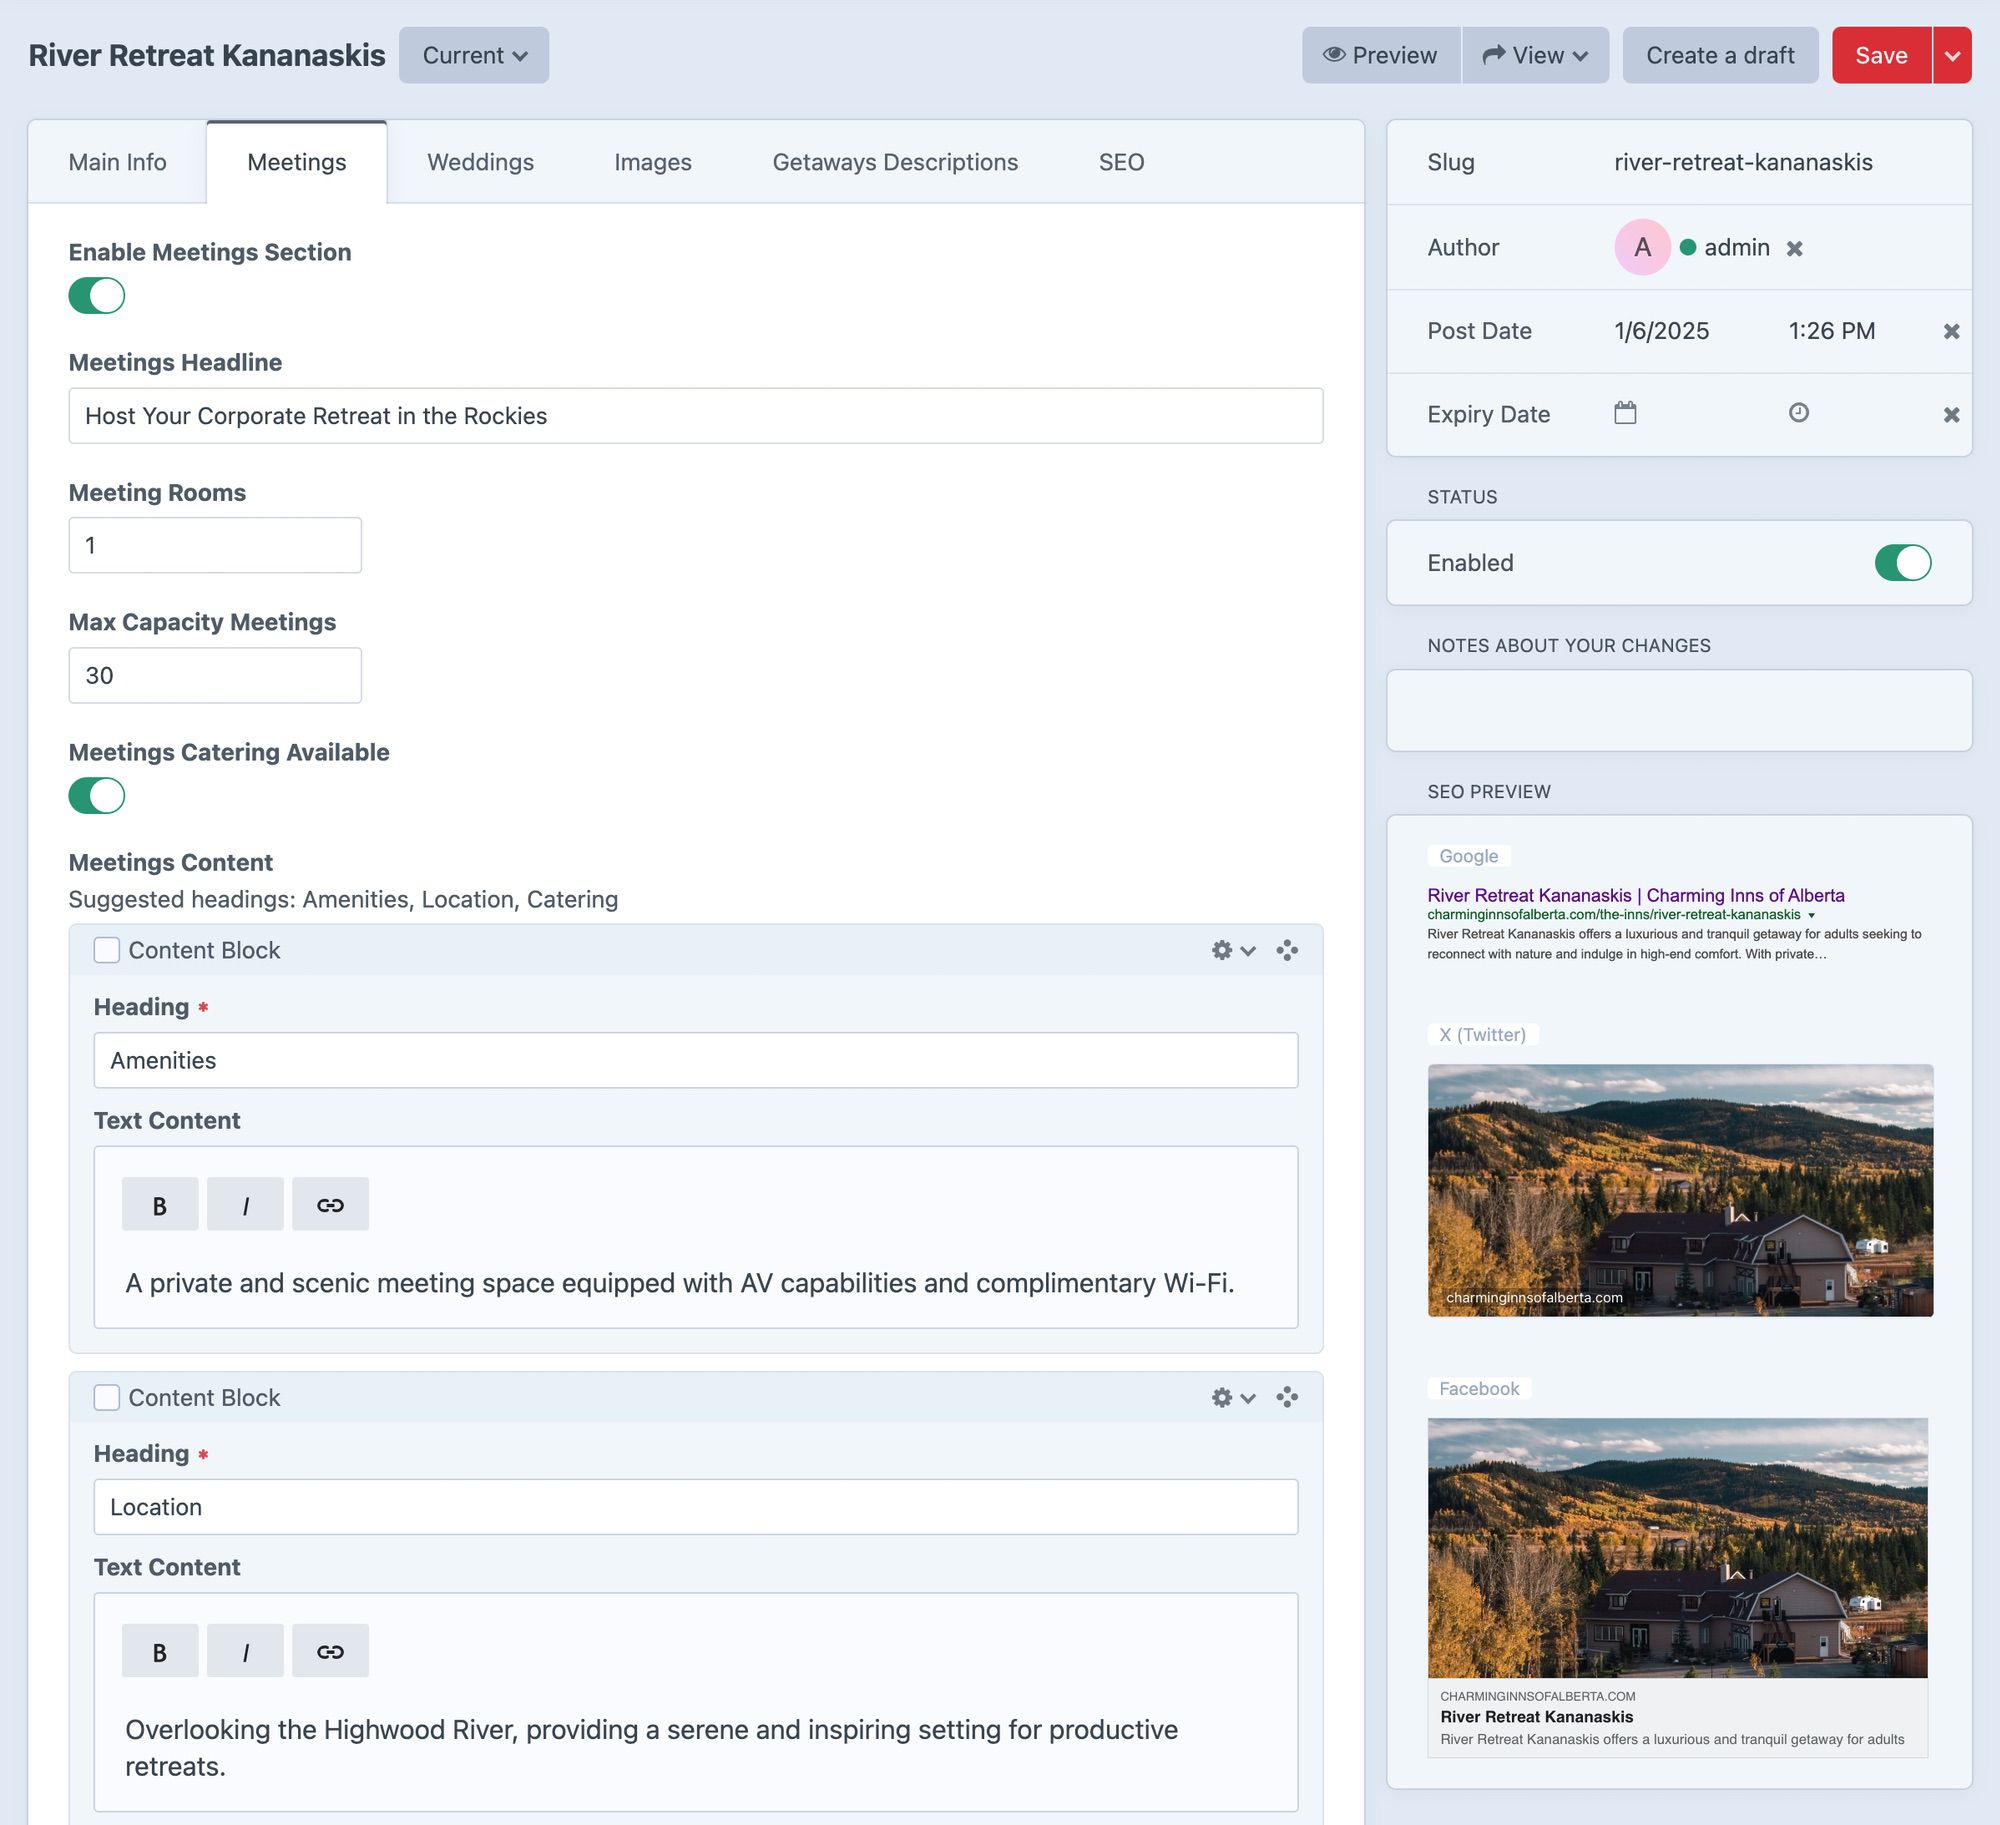Click the settings gear icon on second Content Block
Viewport: 2000px width, 1825px height.
(1221, 1395)
